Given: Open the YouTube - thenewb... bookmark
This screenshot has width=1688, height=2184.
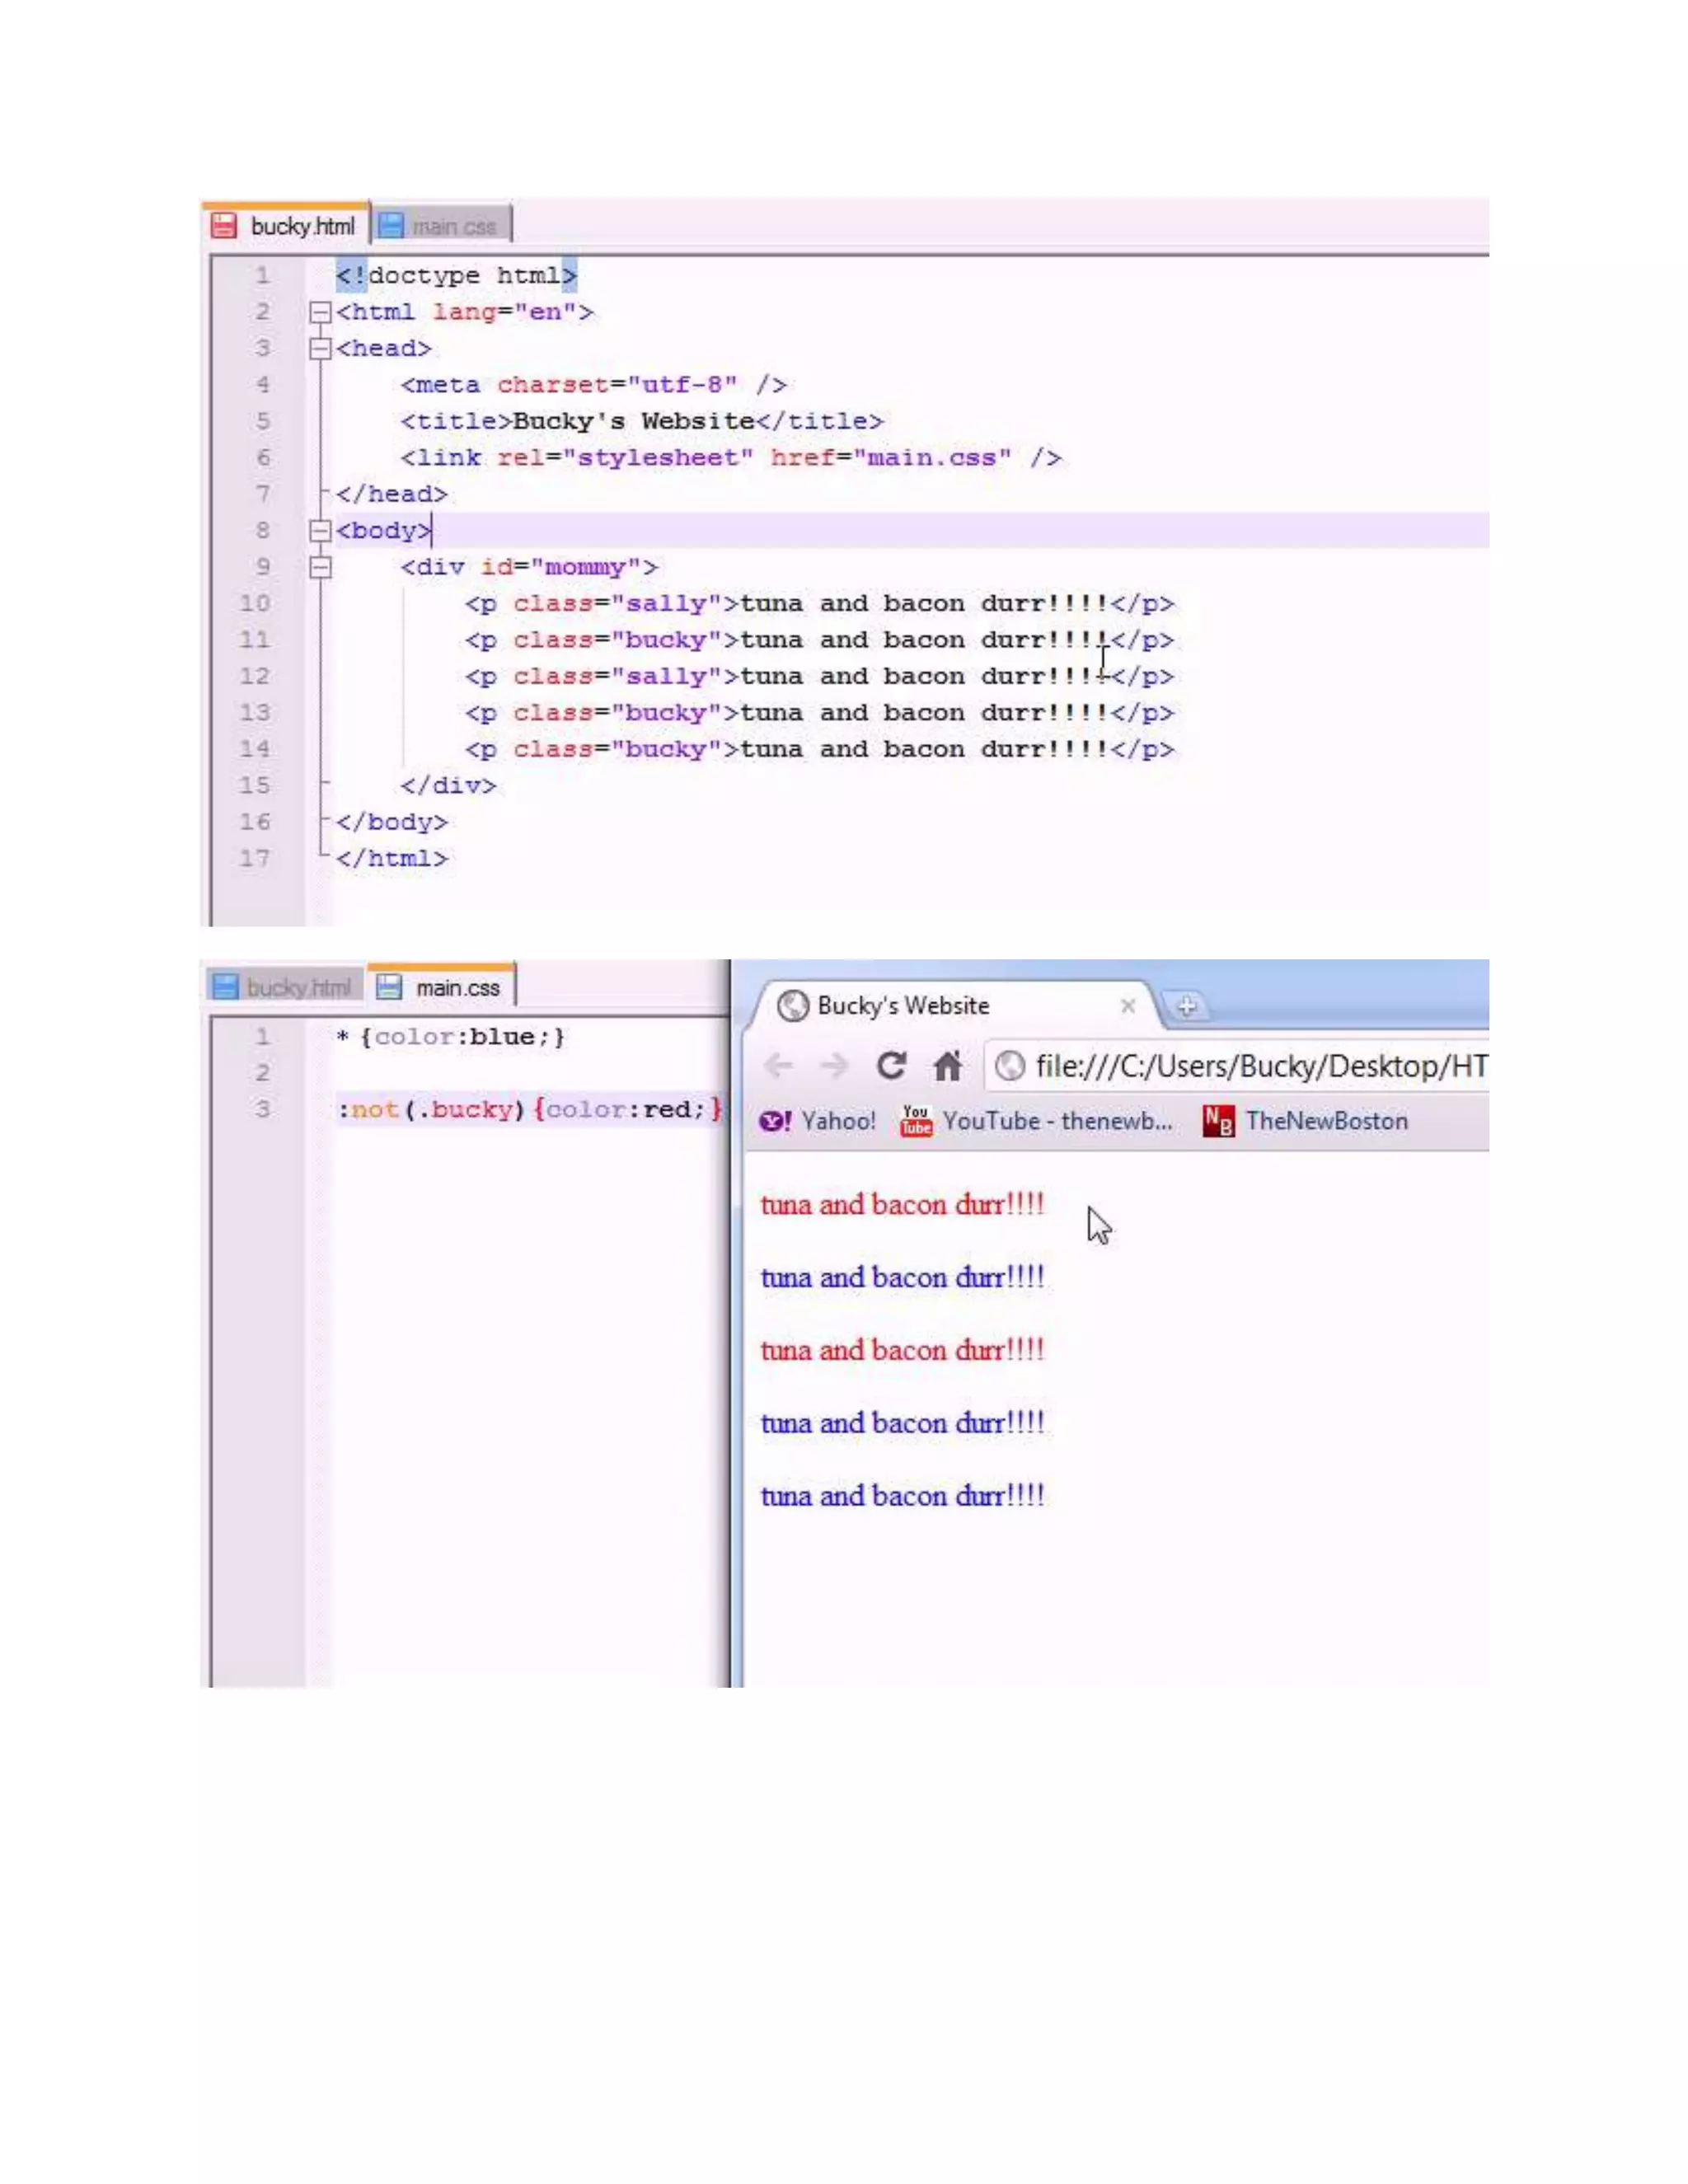Looking at the screenshot, I should pyautogui.click(x=1036, y=1121).
